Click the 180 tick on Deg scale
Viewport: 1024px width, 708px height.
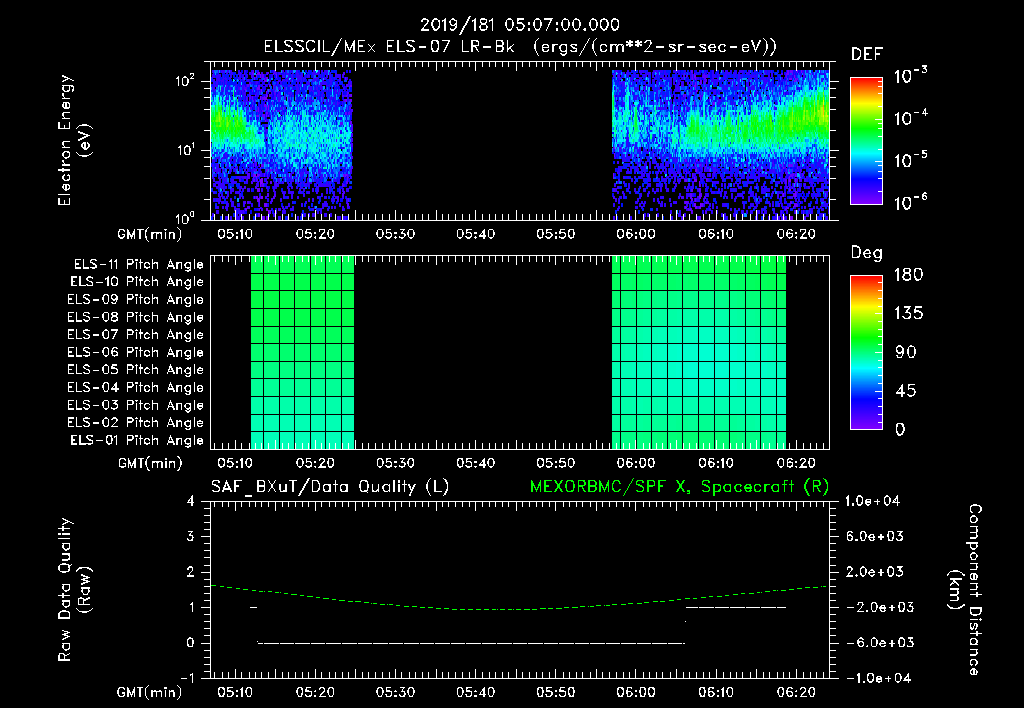point(909,275)
